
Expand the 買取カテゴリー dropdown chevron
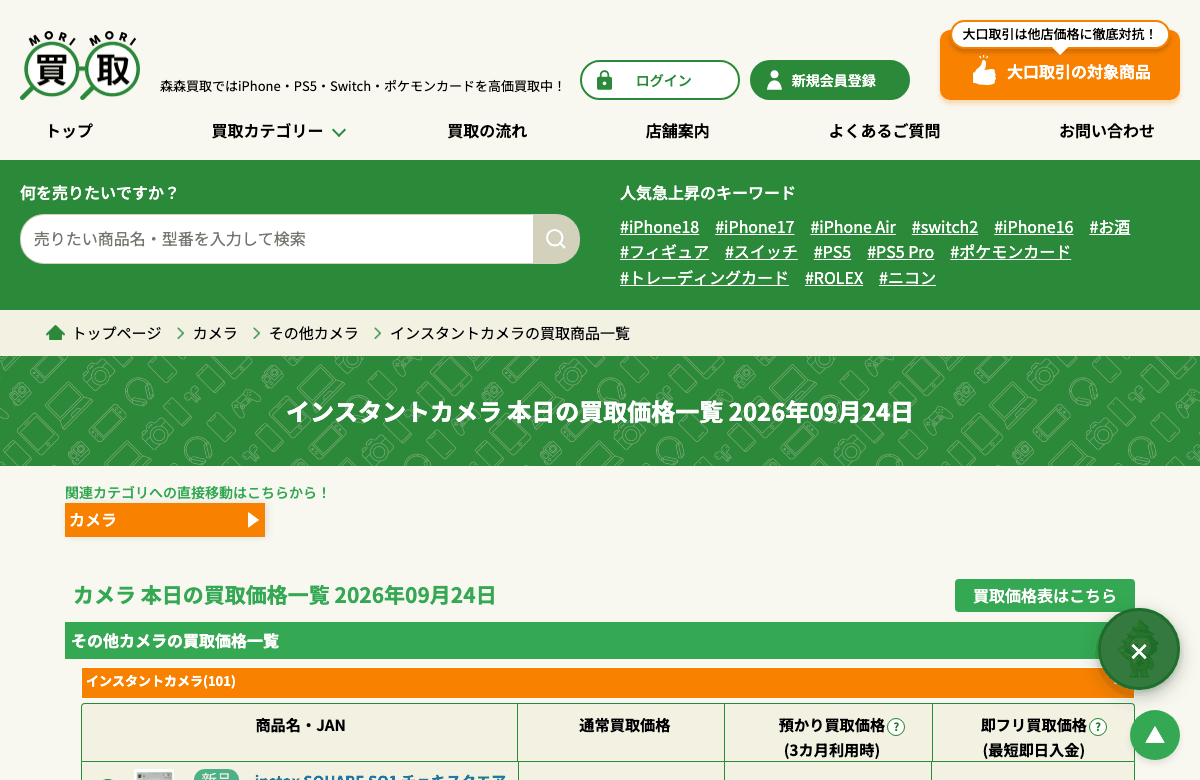click(x=339, y=132)
